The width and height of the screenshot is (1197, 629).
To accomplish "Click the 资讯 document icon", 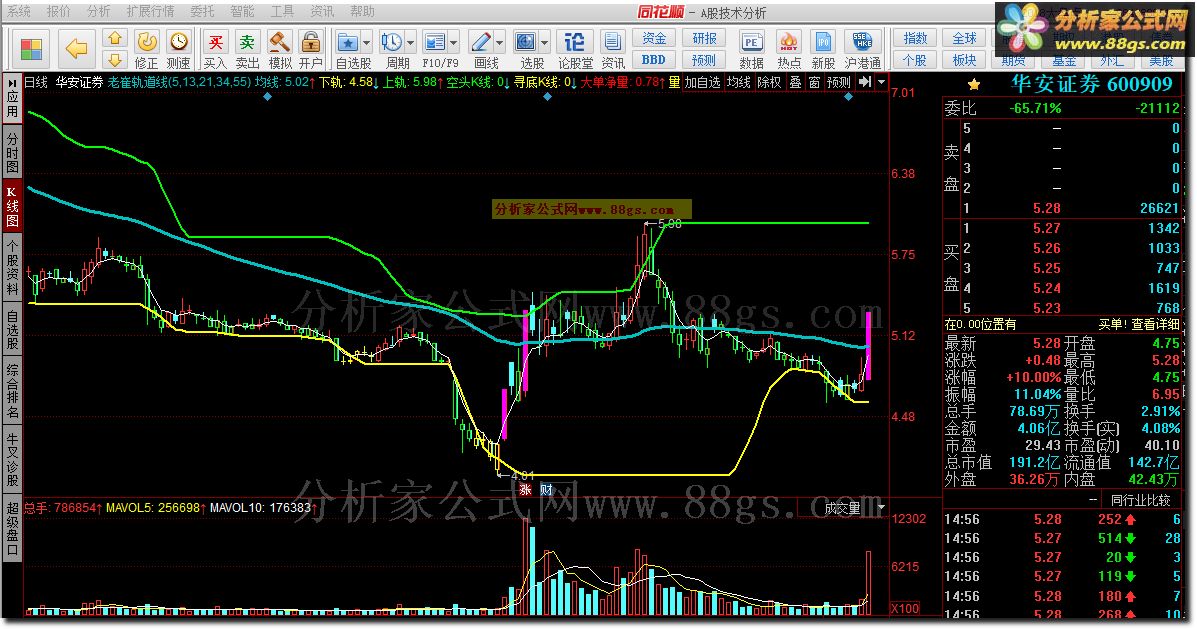I will [x=611, y=41].
